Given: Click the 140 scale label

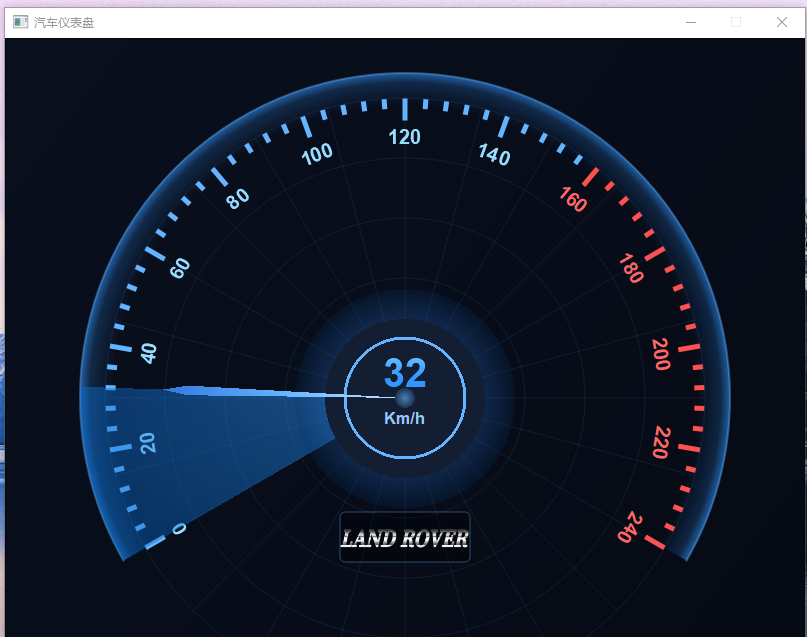Looking at the screenshot, I should 494,154.
